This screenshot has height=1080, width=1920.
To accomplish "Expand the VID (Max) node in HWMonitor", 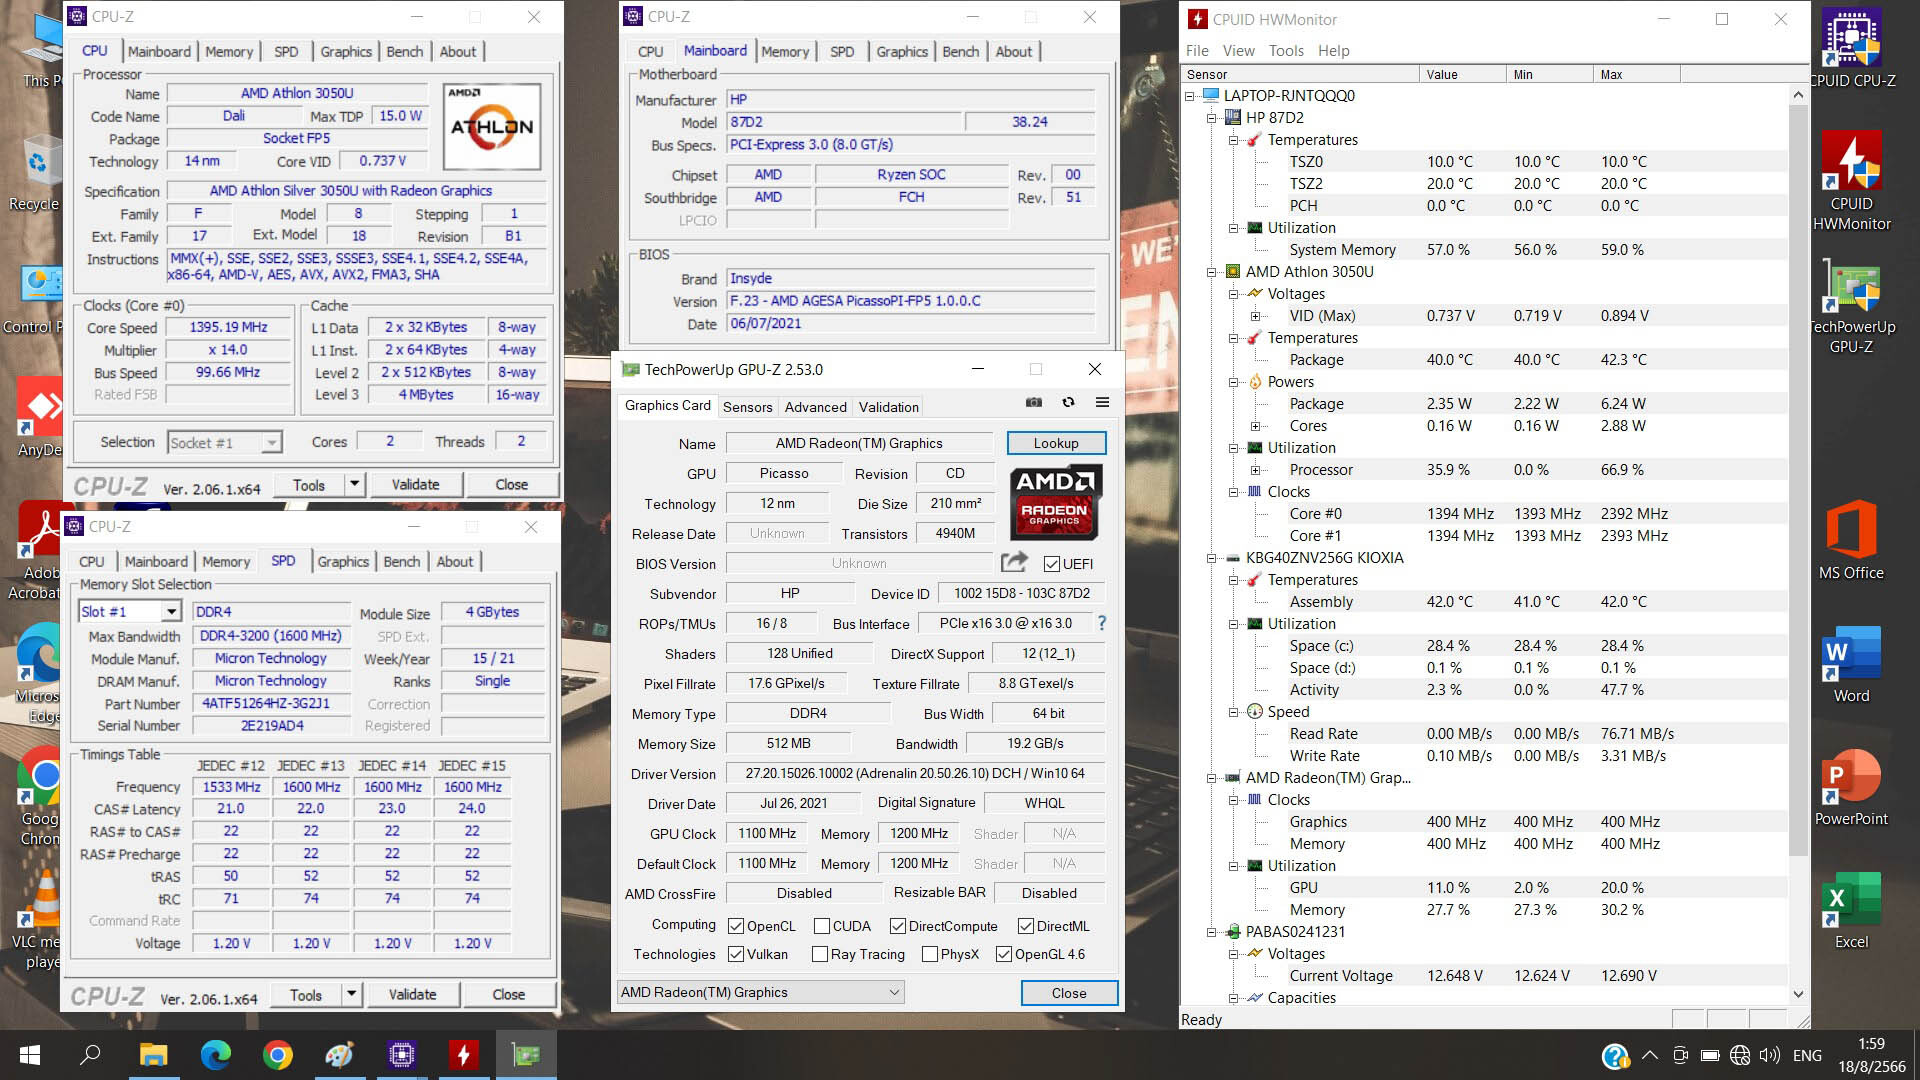I will click(1256, 316).
